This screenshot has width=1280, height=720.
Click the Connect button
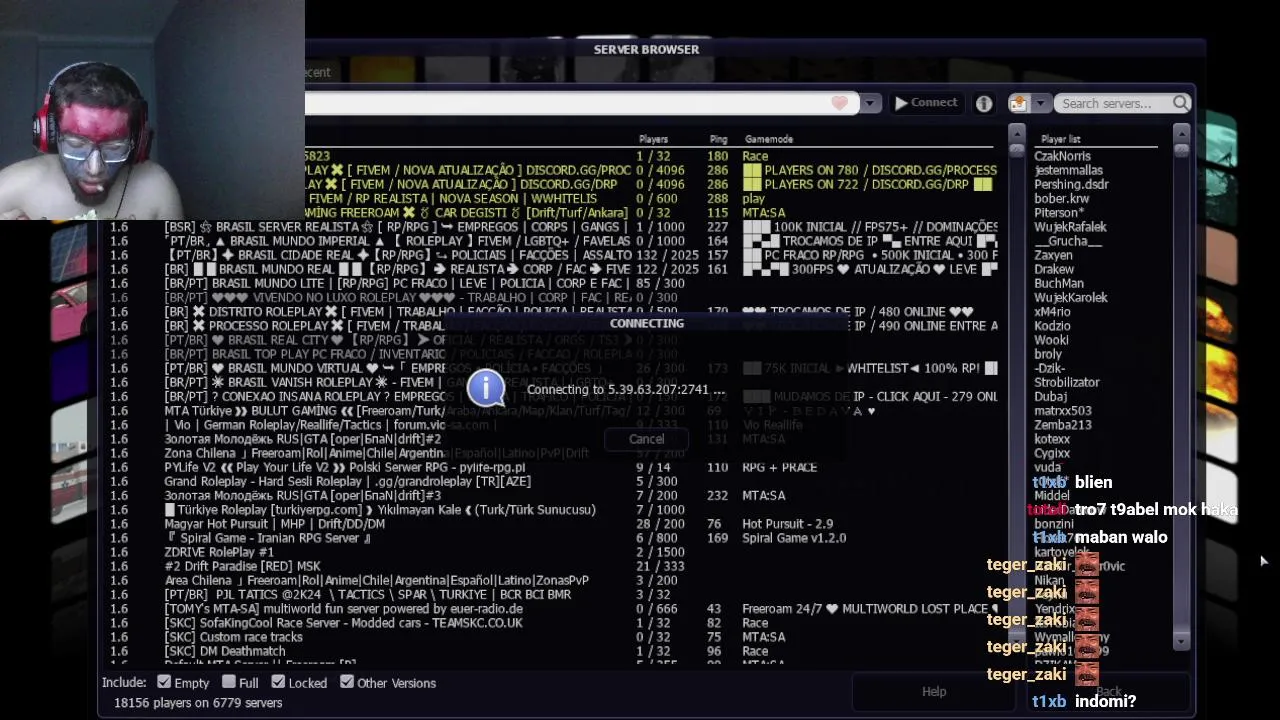926,103
